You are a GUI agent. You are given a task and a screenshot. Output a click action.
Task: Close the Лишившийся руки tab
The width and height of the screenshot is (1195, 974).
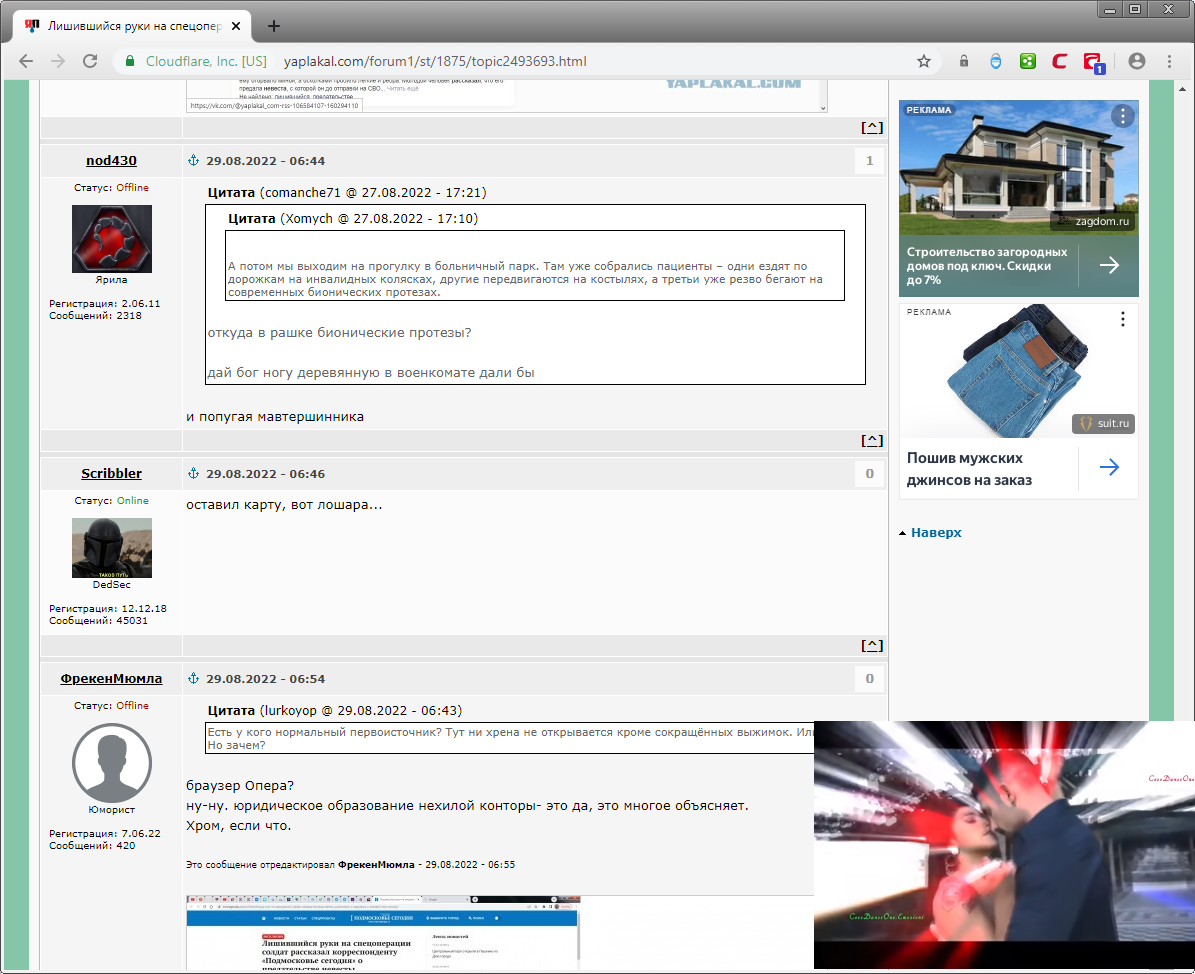point(236,26)
